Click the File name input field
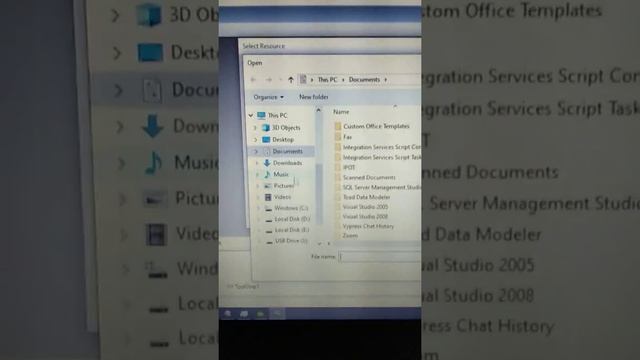 tap(380, 257)
